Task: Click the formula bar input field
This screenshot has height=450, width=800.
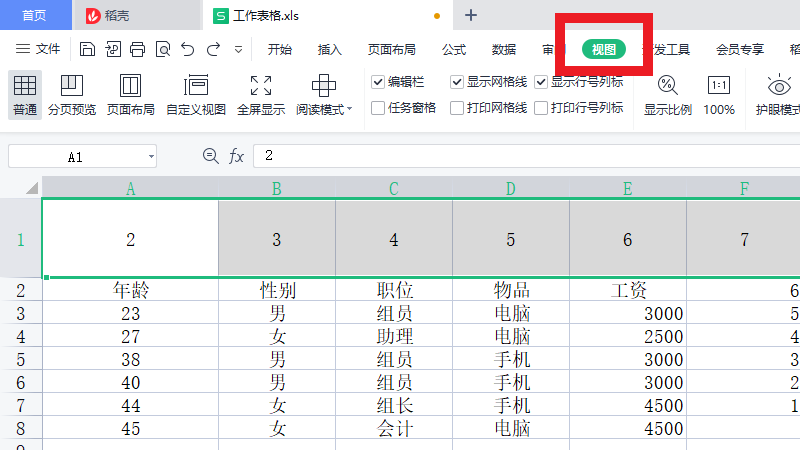Action: coord(520,156)
